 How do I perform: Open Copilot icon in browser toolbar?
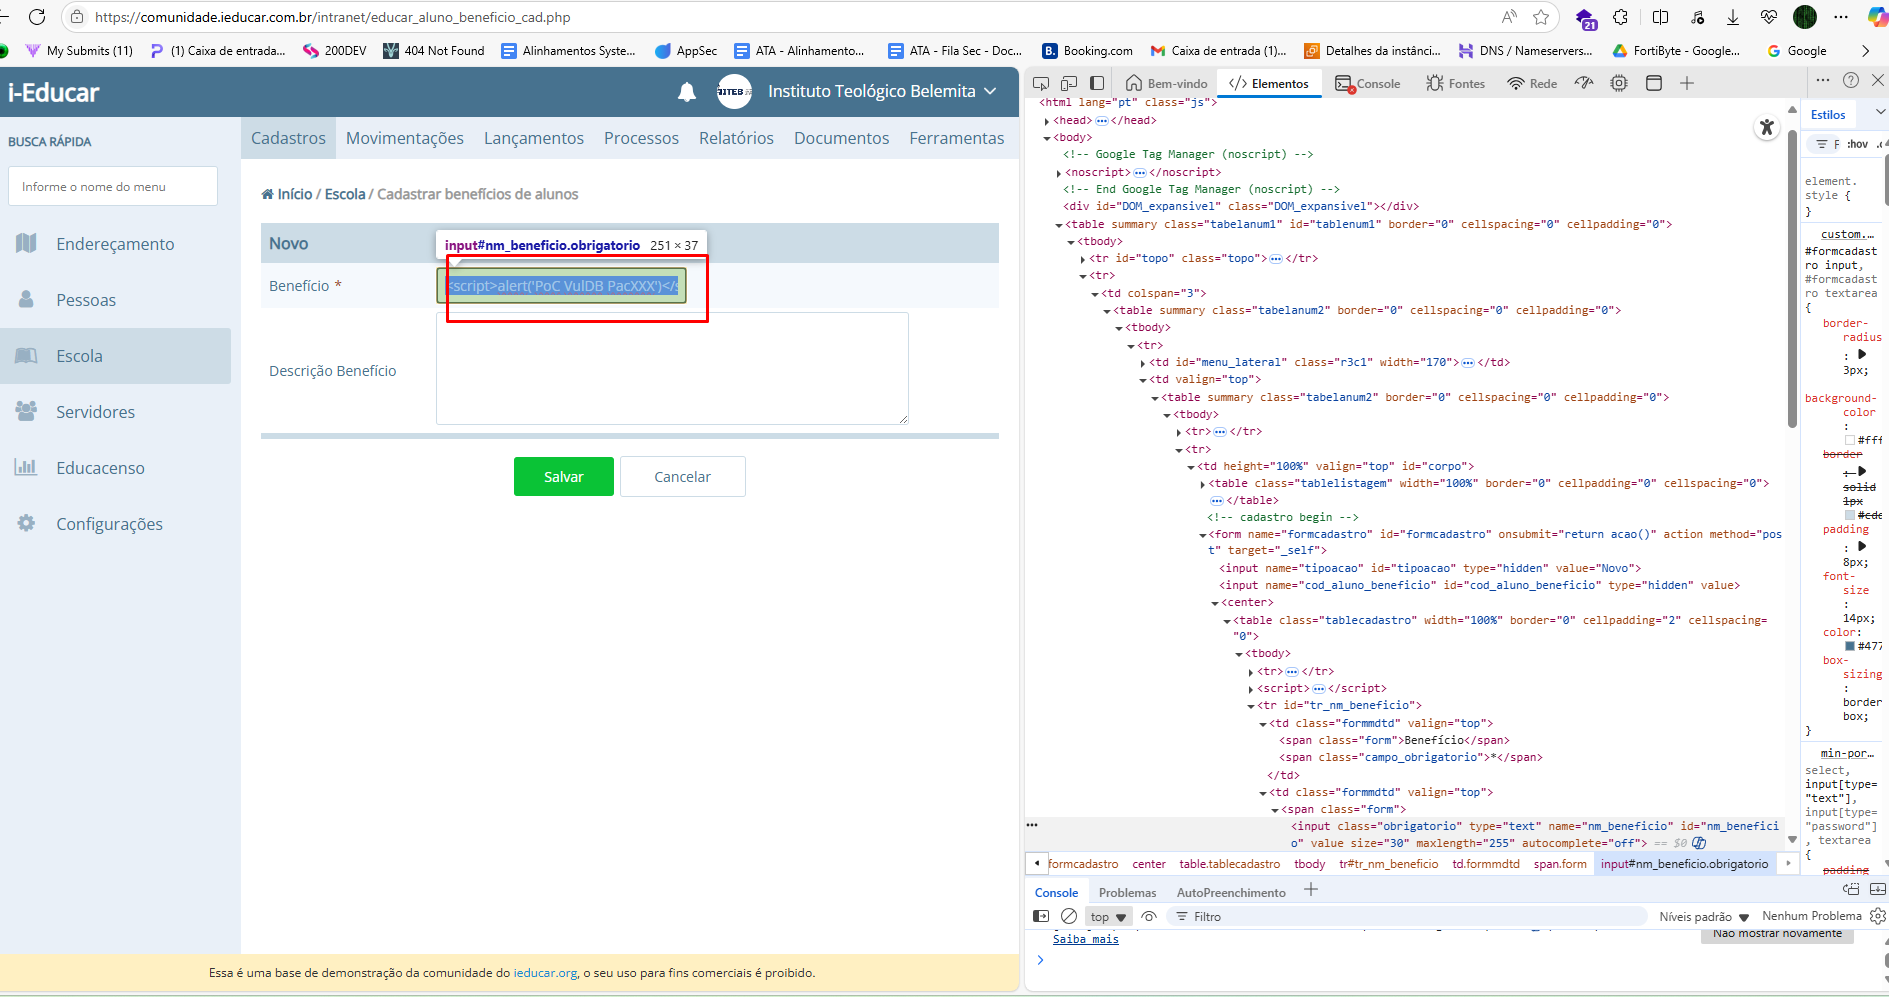(1877, 17)
